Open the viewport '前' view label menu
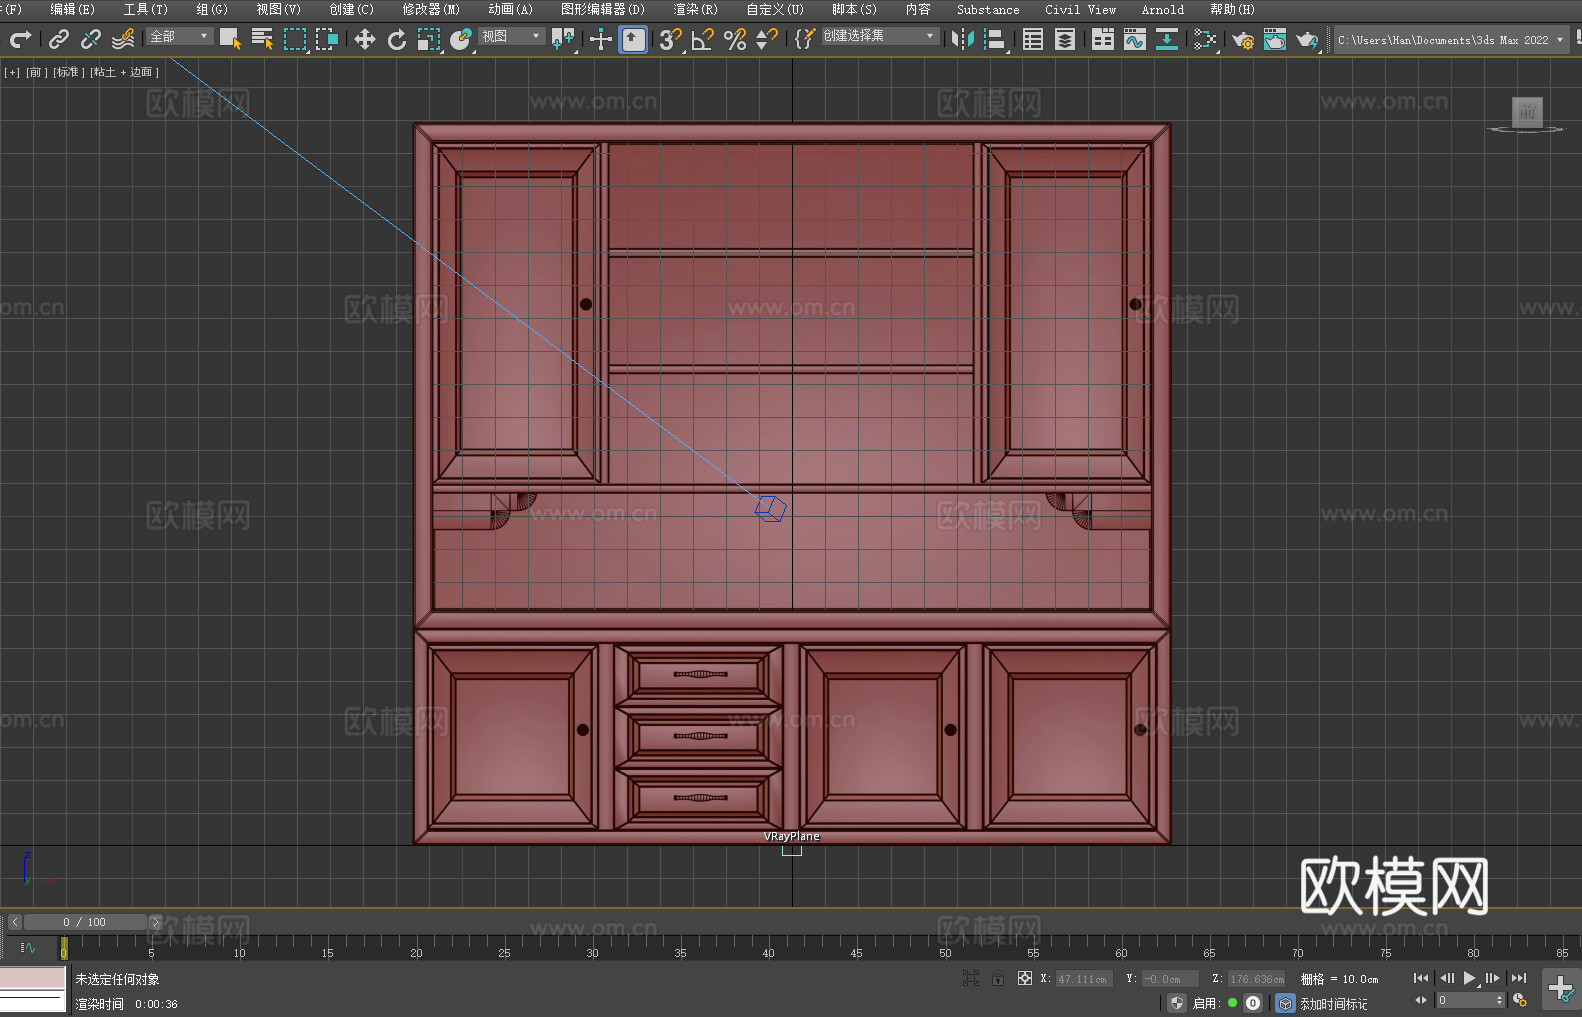Screen dimensions: 1582x1017 (x=37, y=72)
